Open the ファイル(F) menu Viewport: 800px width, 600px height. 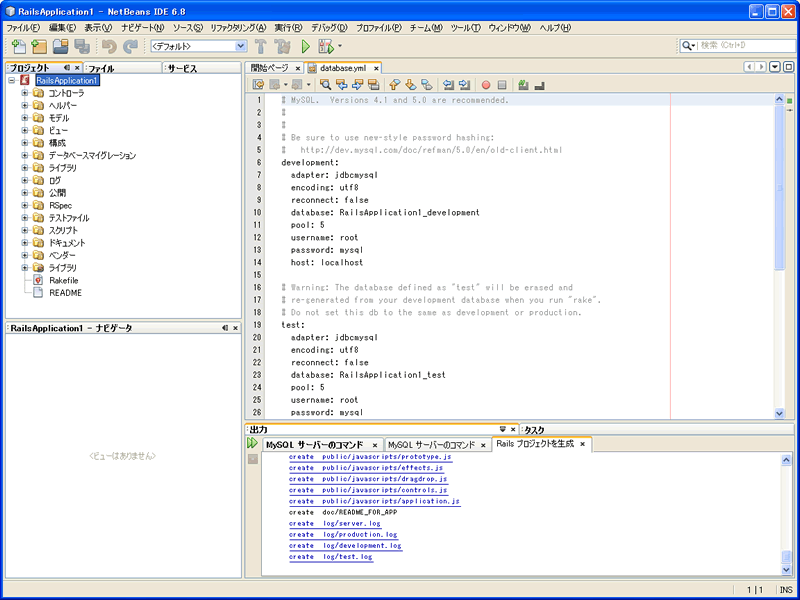[x=23, y=28]
